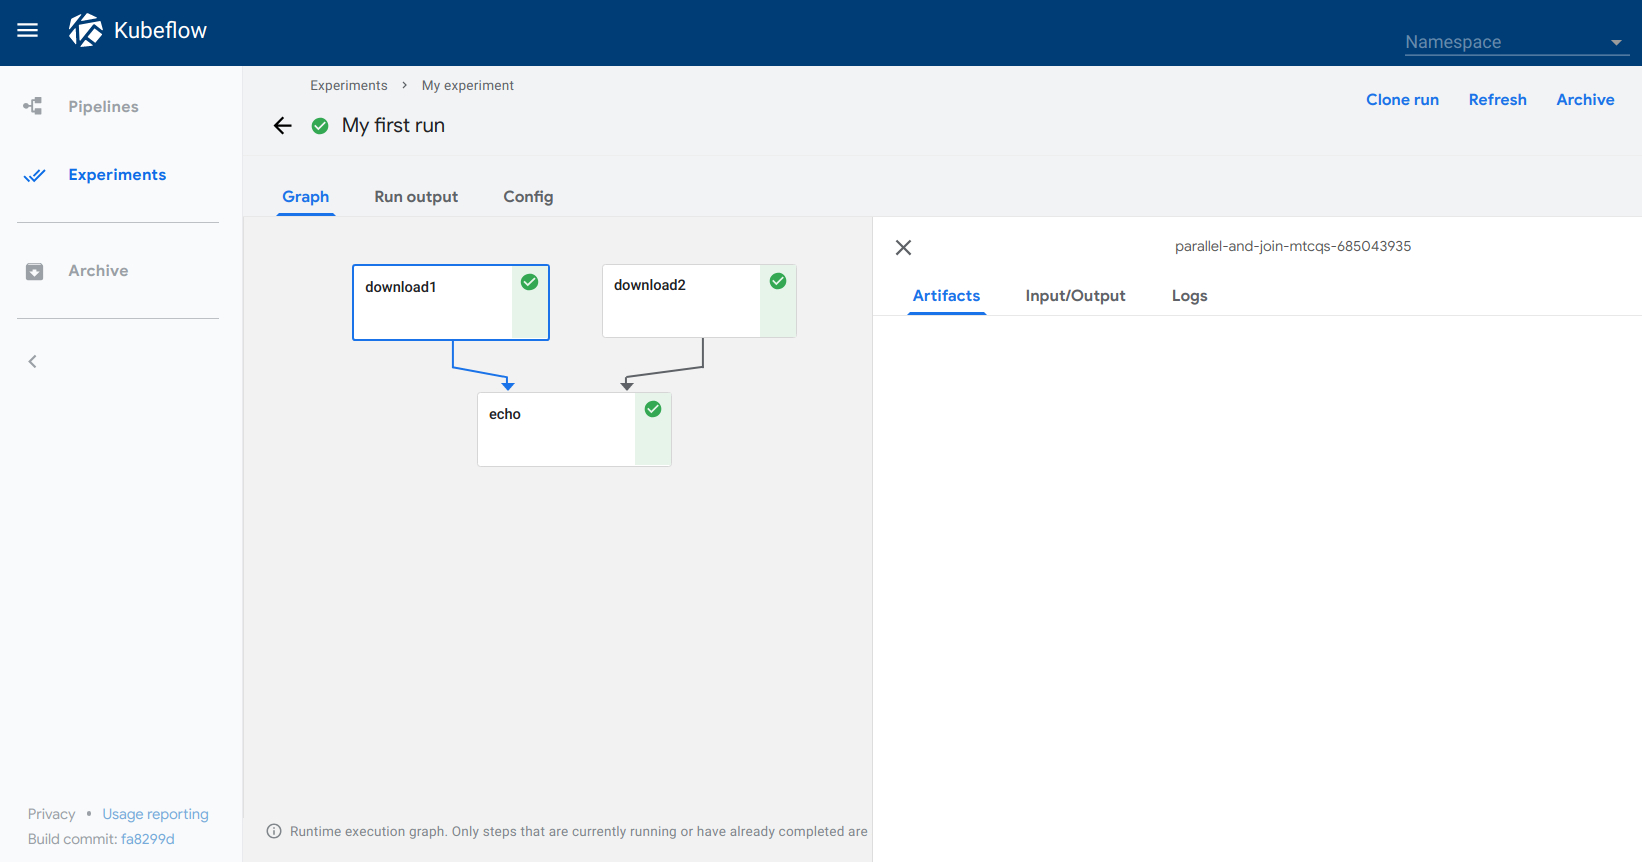The image size is (1642, 862).
Task: Click the Pipelines sidebar icon
Action: click(x=34, y=106)
